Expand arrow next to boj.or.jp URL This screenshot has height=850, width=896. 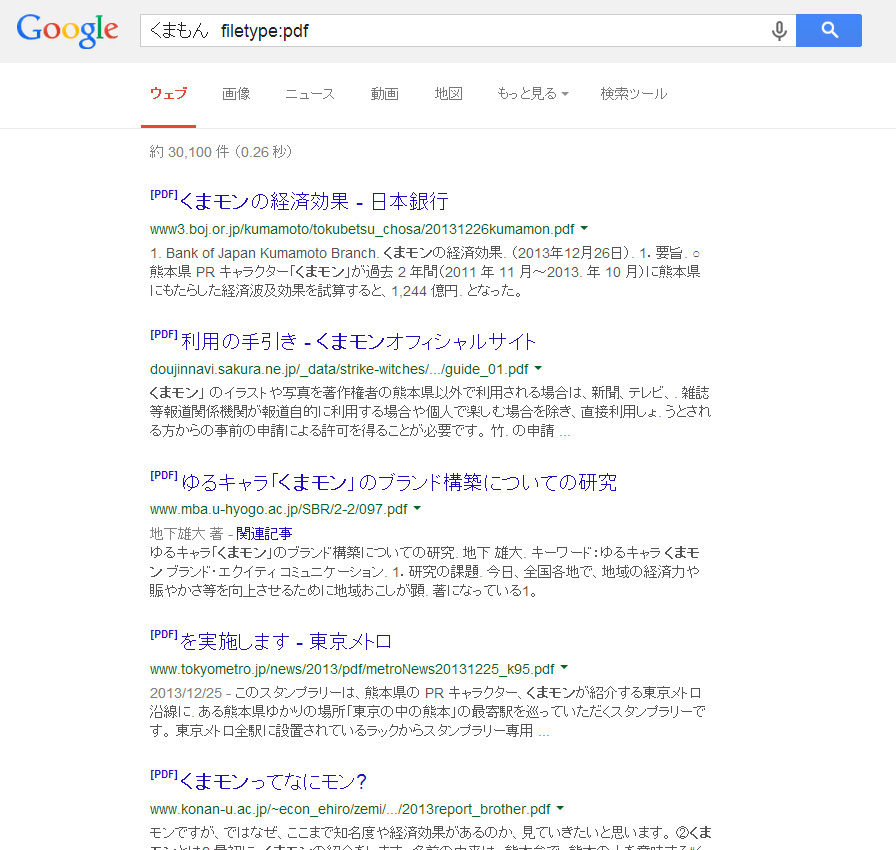click(x=584, y=228)
